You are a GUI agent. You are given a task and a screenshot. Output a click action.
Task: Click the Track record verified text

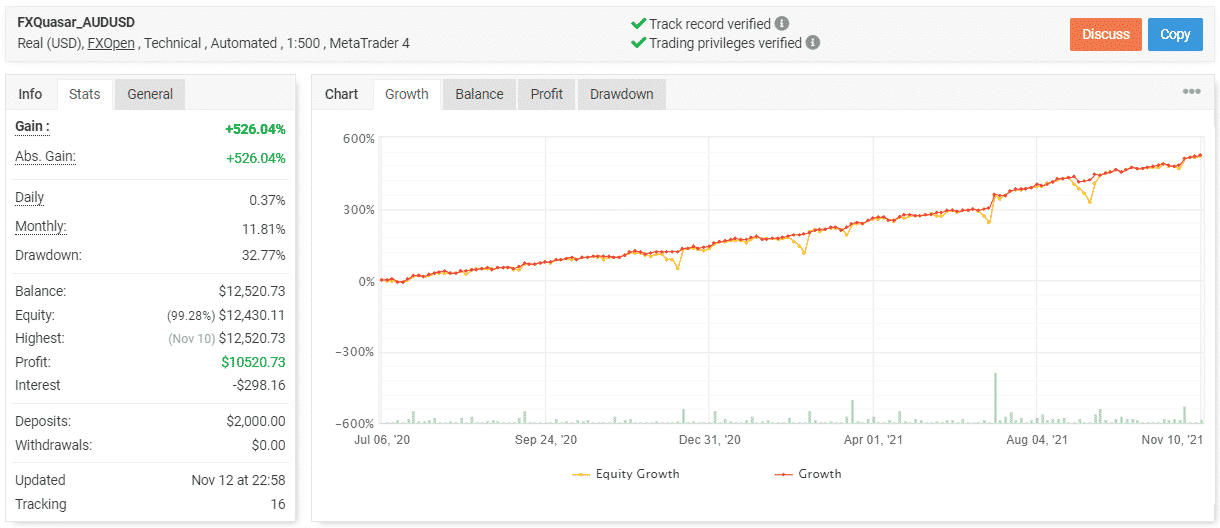[x=710, y=23]
